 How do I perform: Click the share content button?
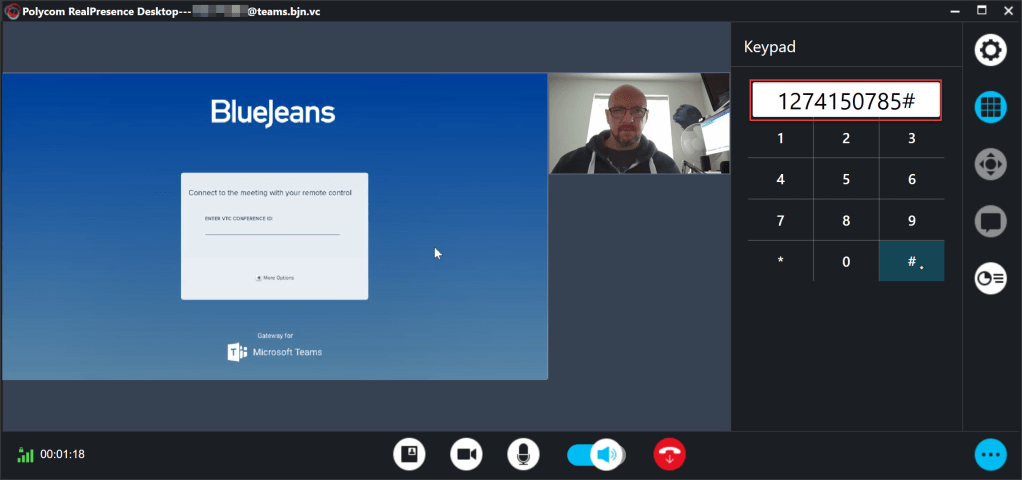tap(409, 455)
